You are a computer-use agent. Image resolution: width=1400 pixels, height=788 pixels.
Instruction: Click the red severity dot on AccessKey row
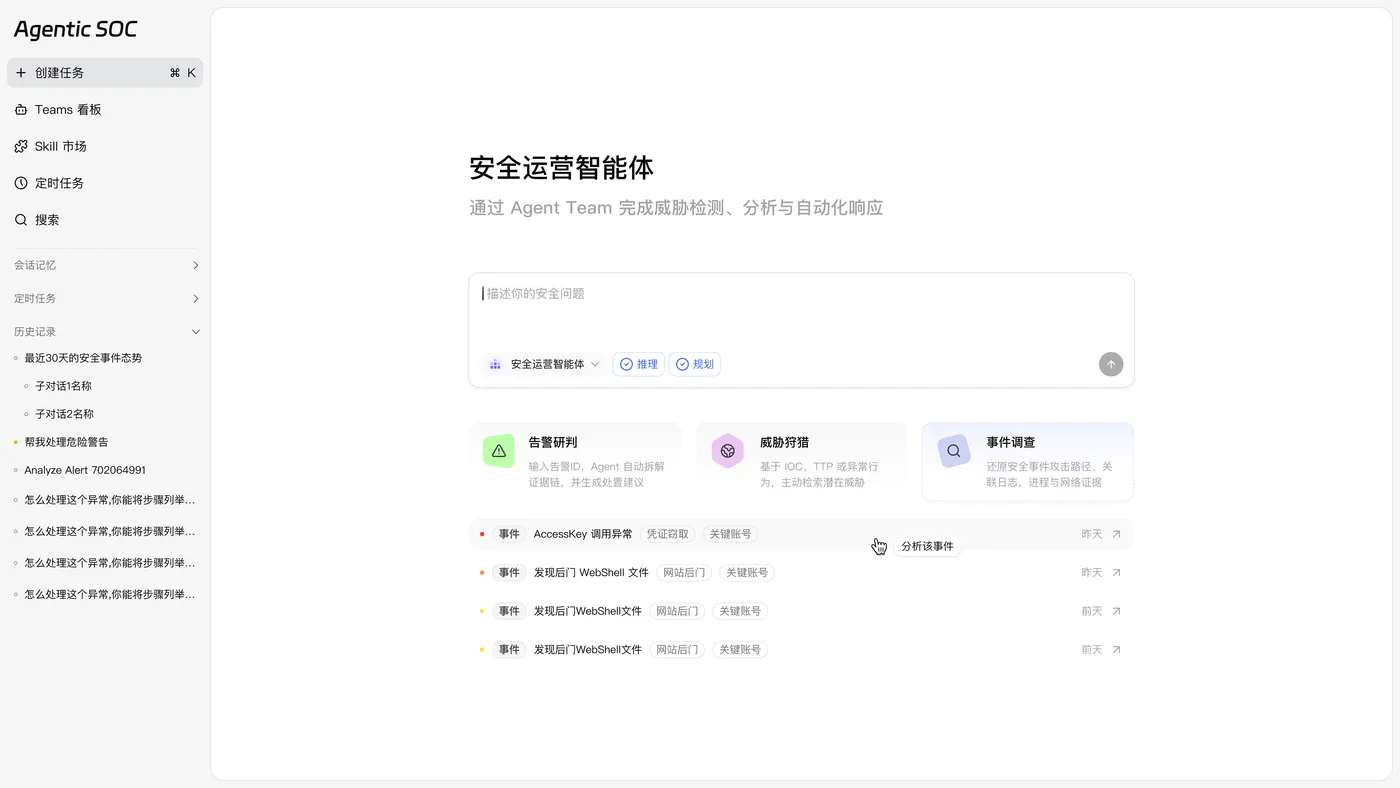click(x=482, y=534)
